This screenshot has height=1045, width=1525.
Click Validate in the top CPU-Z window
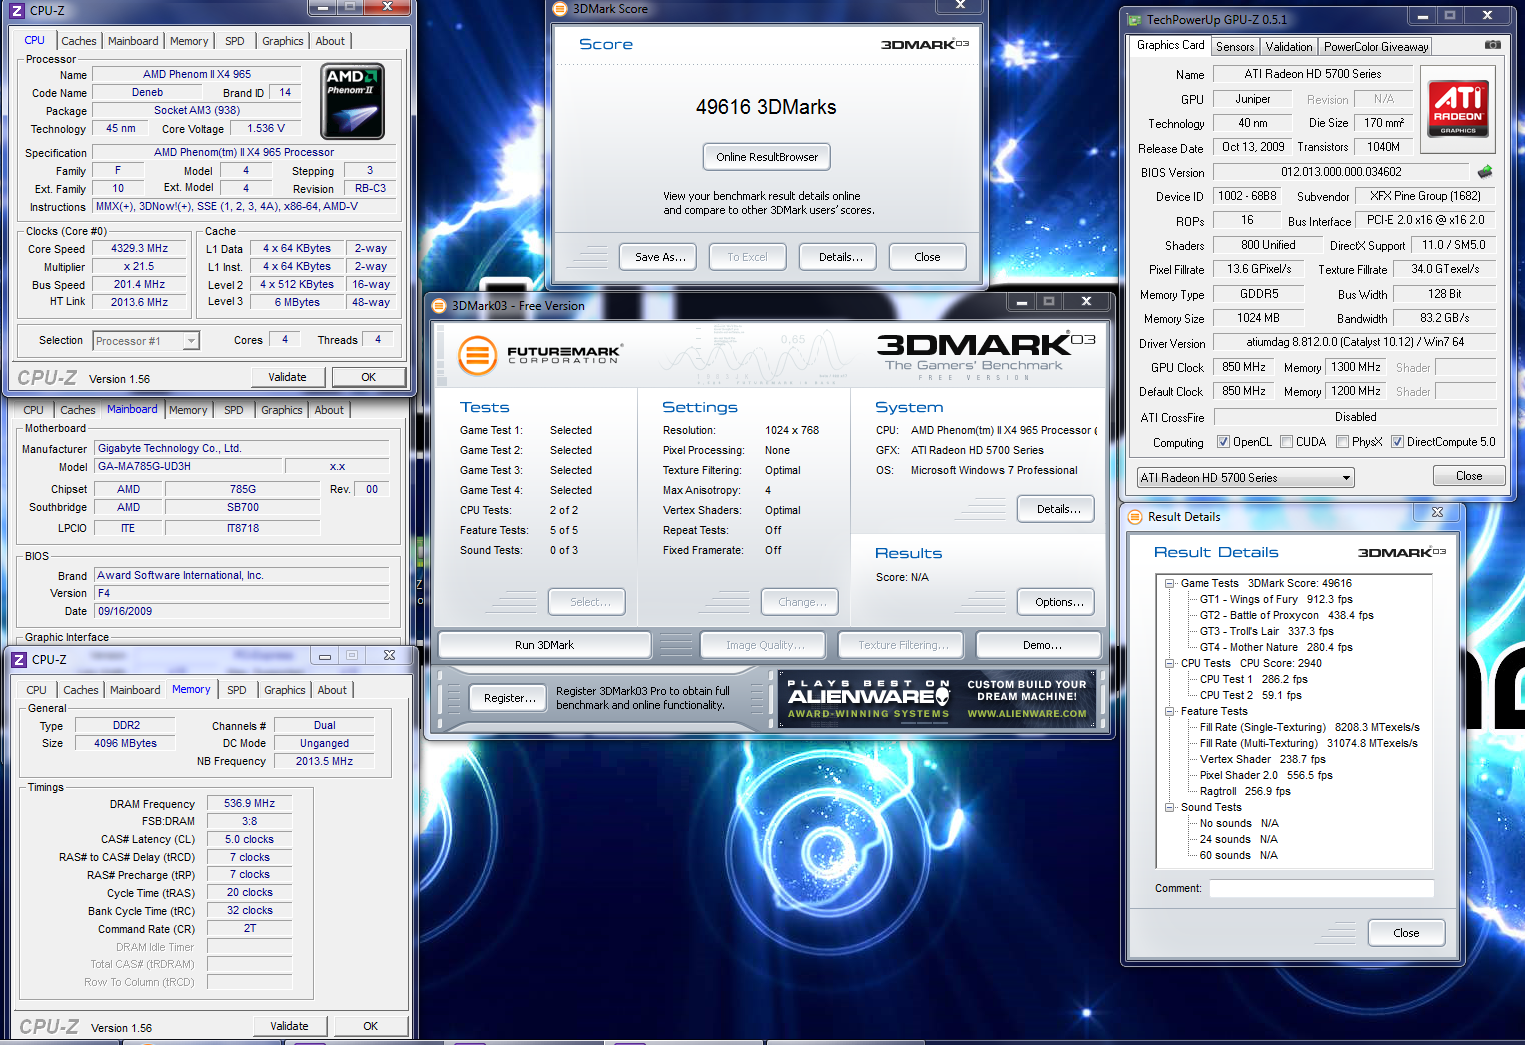coord(287,377)
